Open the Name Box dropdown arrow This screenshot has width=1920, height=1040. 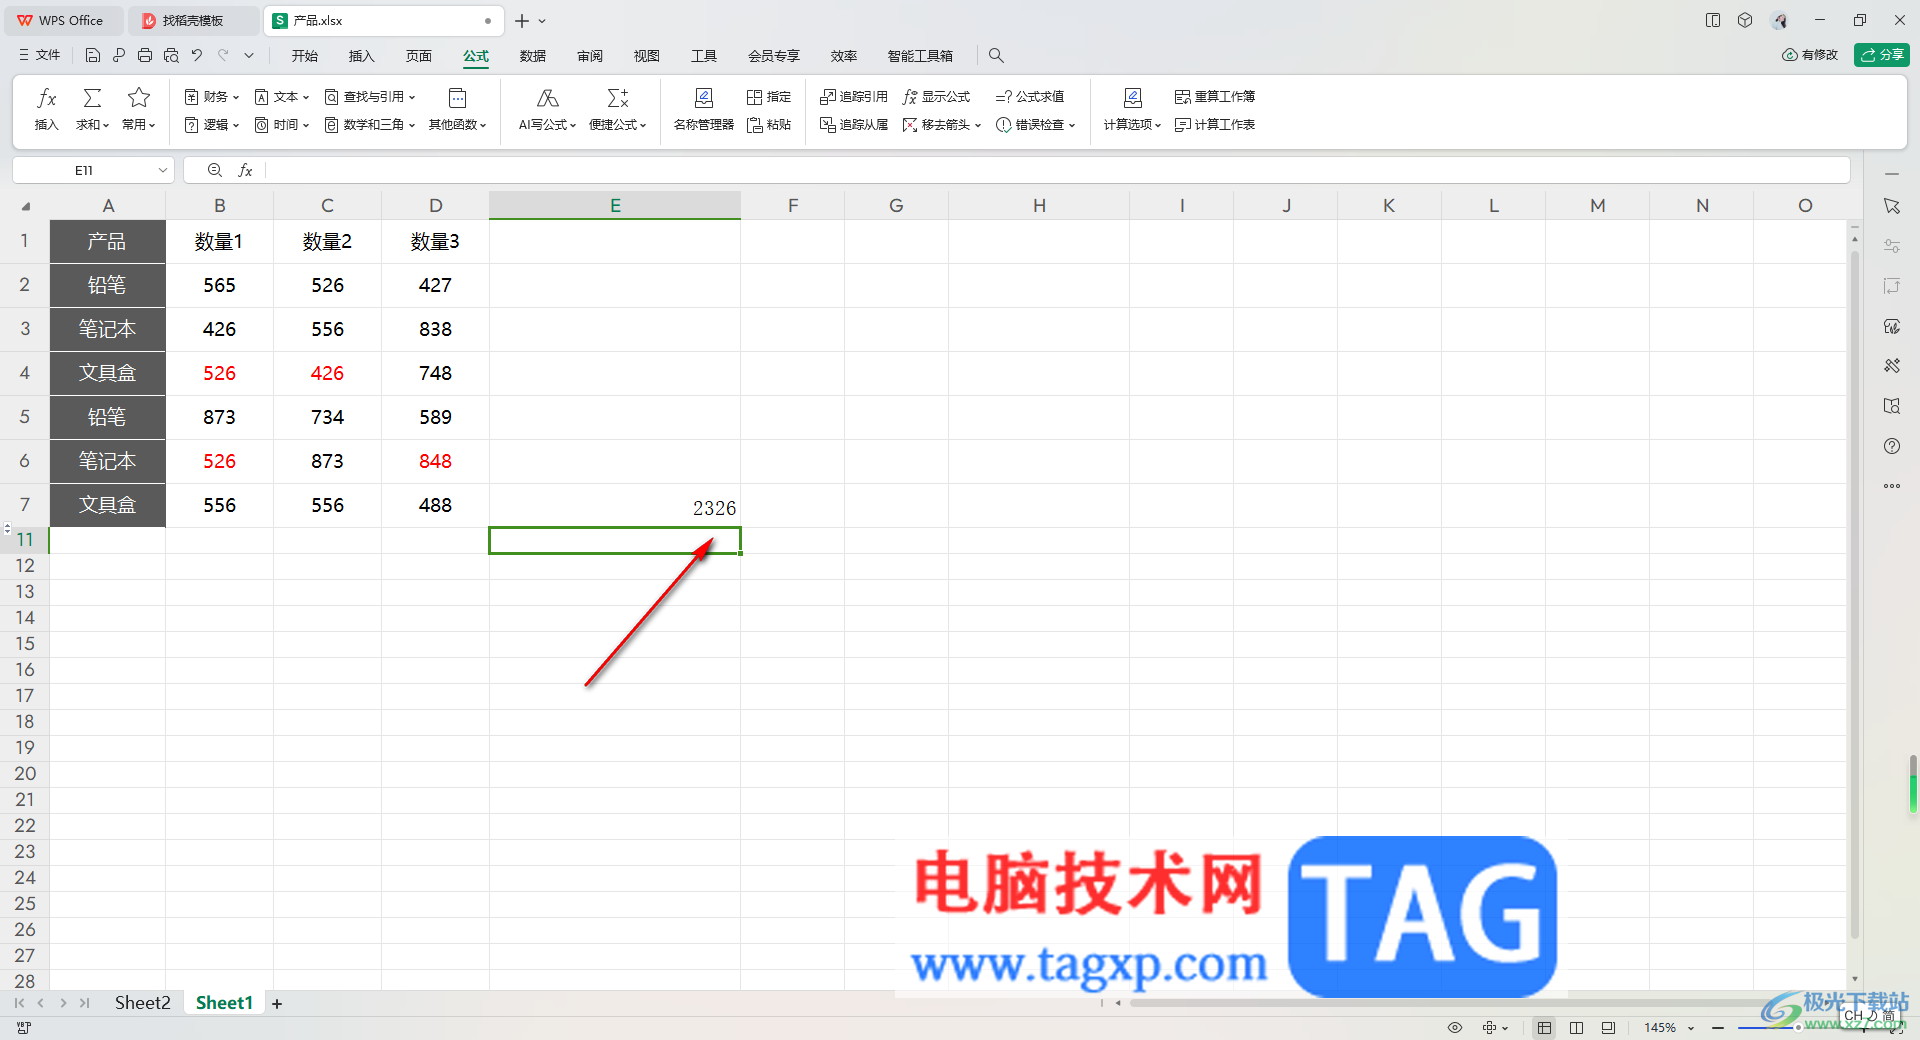pos(162,170)
